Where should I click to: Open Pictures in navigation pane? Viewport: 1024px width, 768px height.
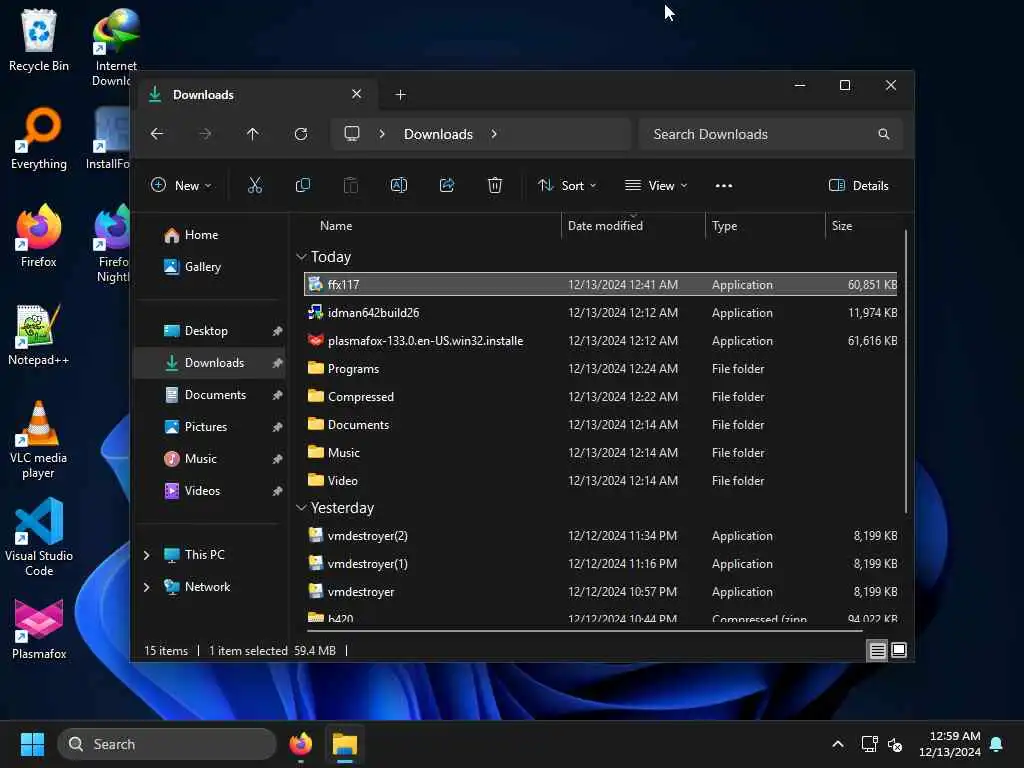pos(210,427)
